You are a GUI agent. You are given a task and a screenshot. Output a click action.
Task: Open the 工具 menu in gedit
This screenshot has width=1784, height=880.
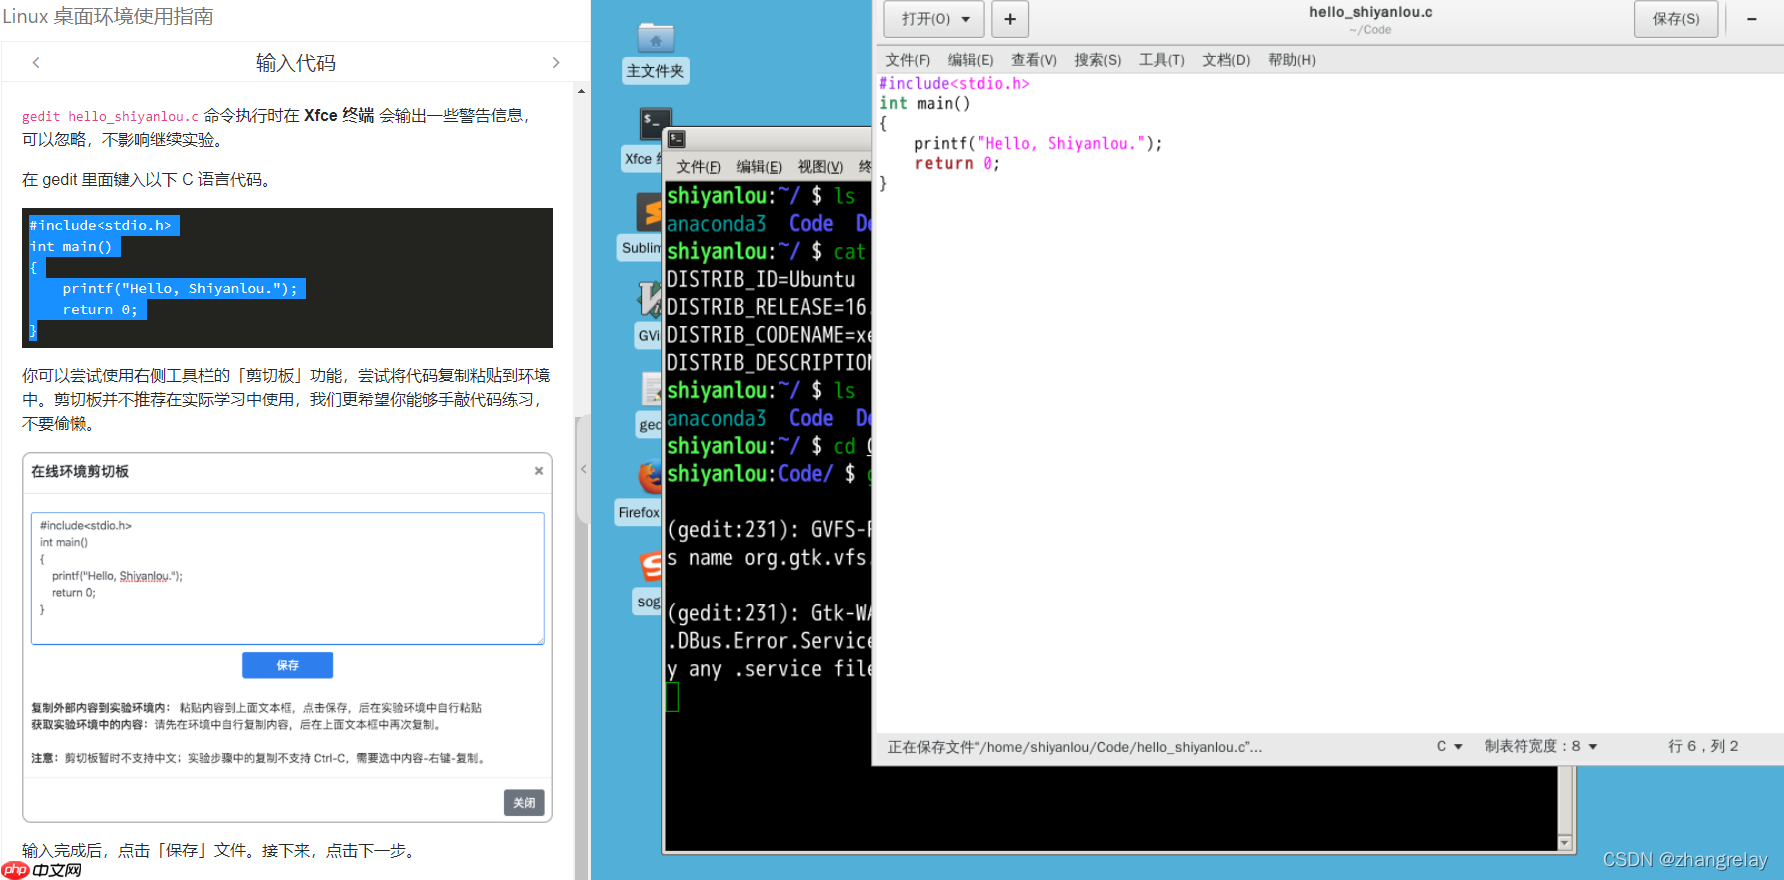pos(1161,60)
